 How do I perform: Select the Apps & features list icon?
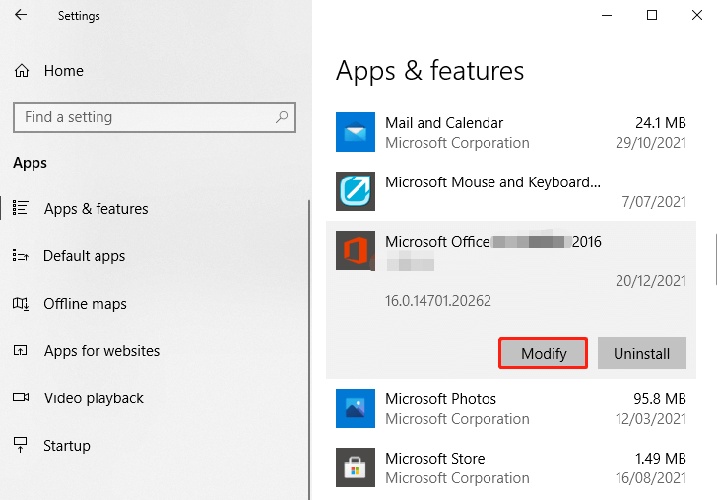21,208
